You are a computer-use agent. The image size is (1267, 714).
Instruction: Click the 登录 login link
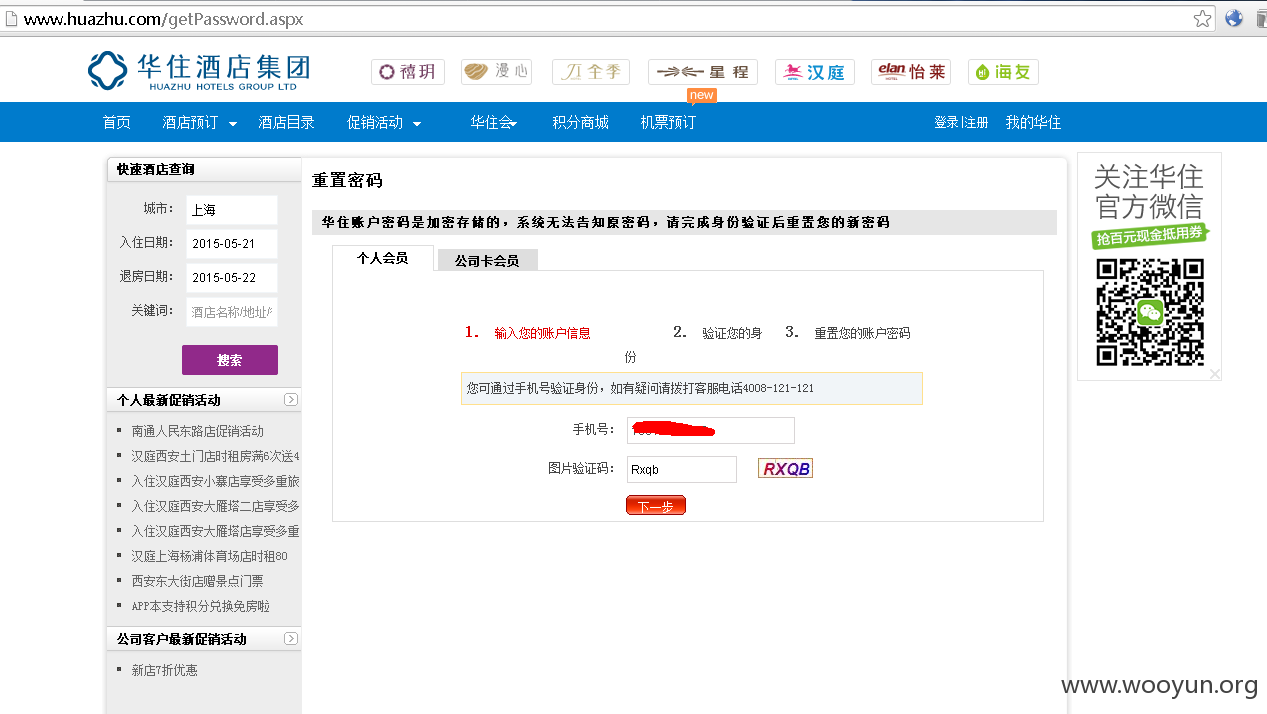click(x=946, y=122)
